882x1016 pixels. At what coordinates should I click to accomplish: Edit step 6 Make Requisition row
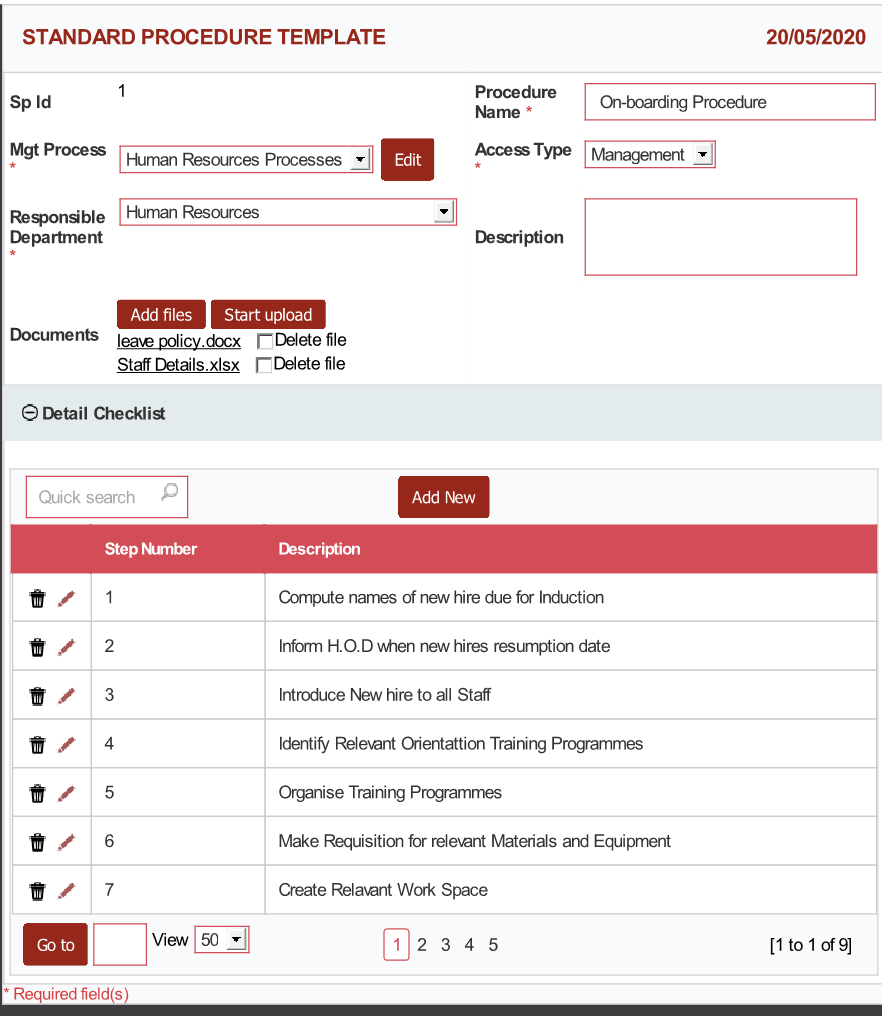click(x=66, y=842)
